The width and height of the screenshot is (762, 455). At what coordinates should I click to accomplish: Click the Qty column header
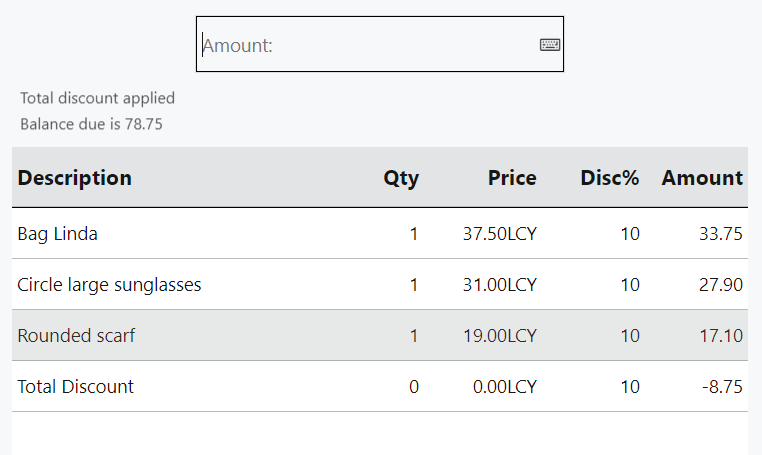coord(401,178)
